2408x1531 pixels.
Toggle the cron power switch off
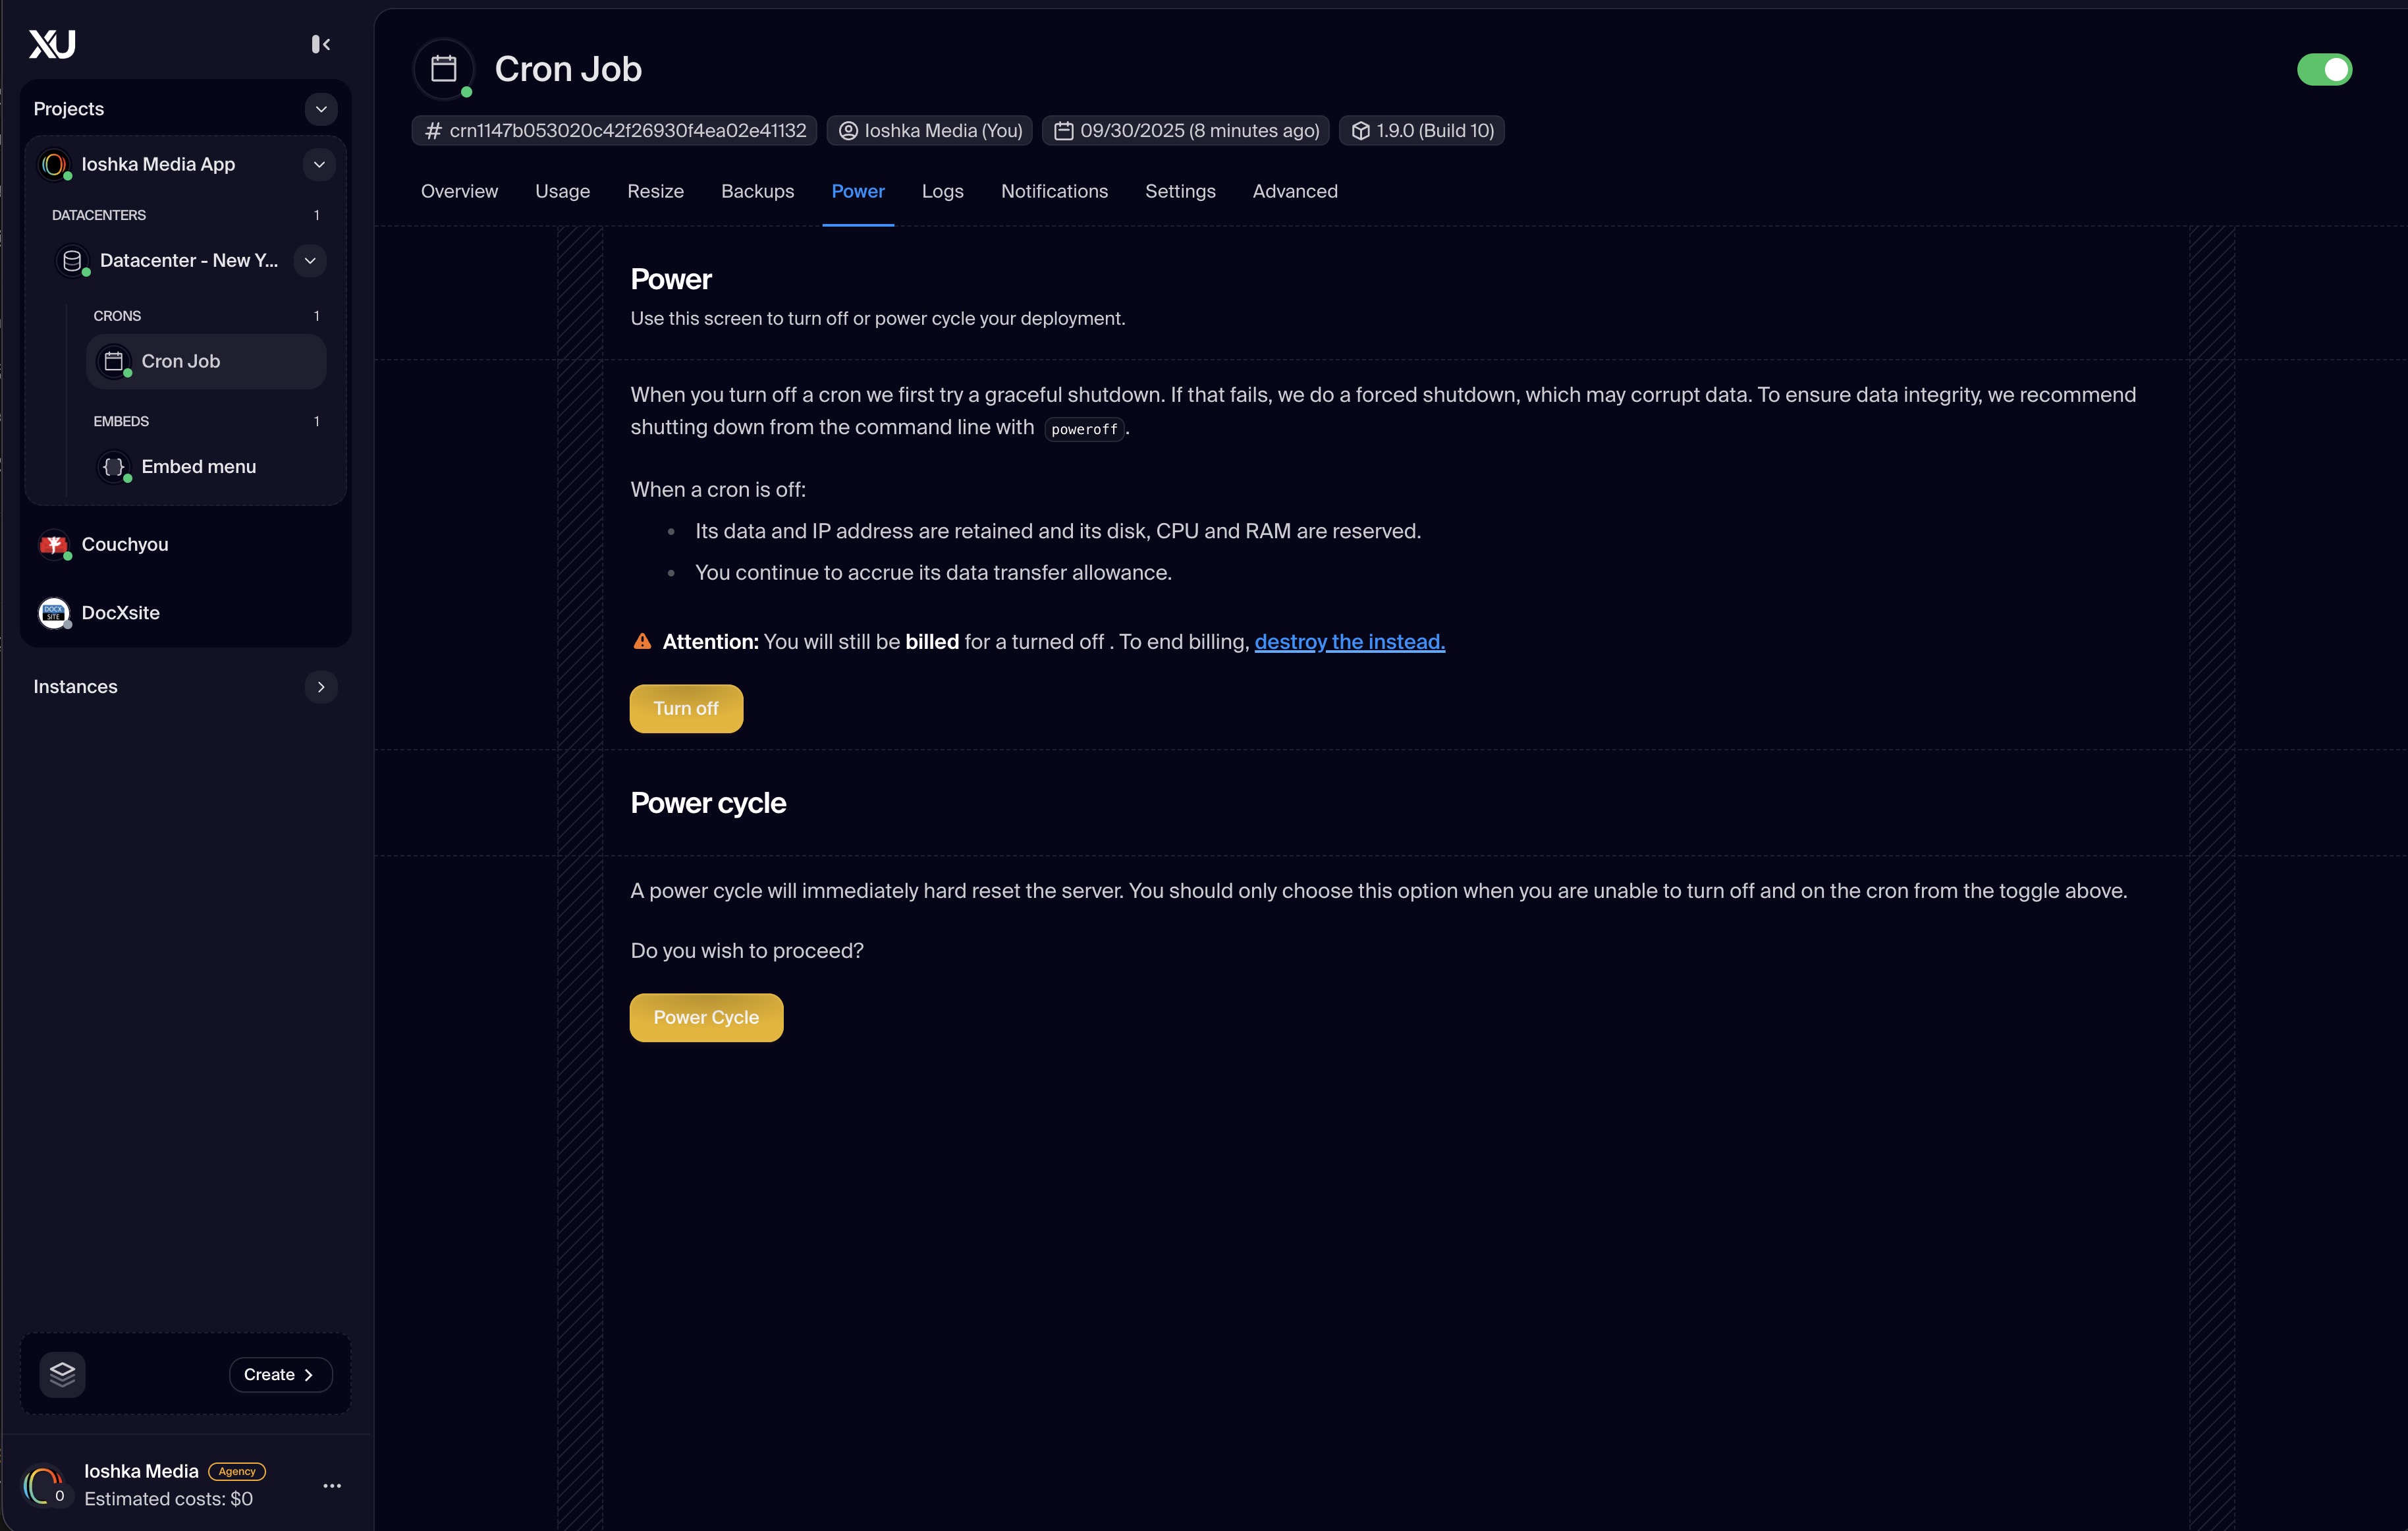coord(2324,70)
